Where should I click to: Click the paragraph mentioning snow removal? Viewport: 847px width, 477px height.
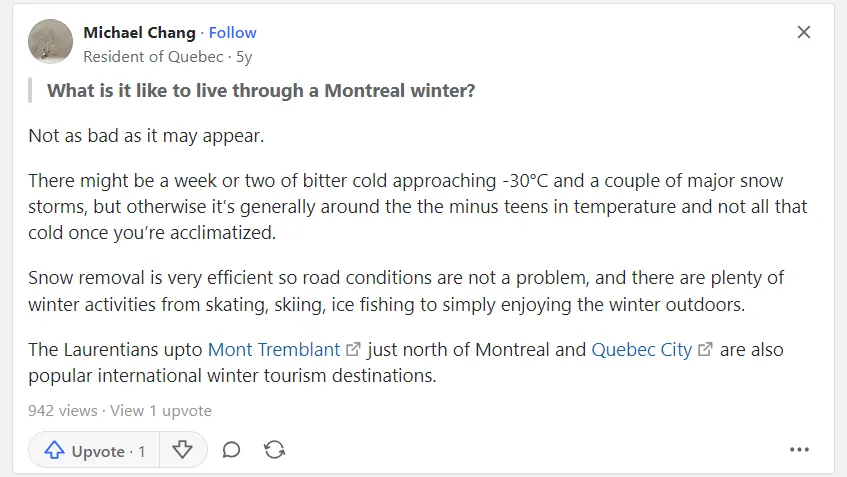(406, 291)
